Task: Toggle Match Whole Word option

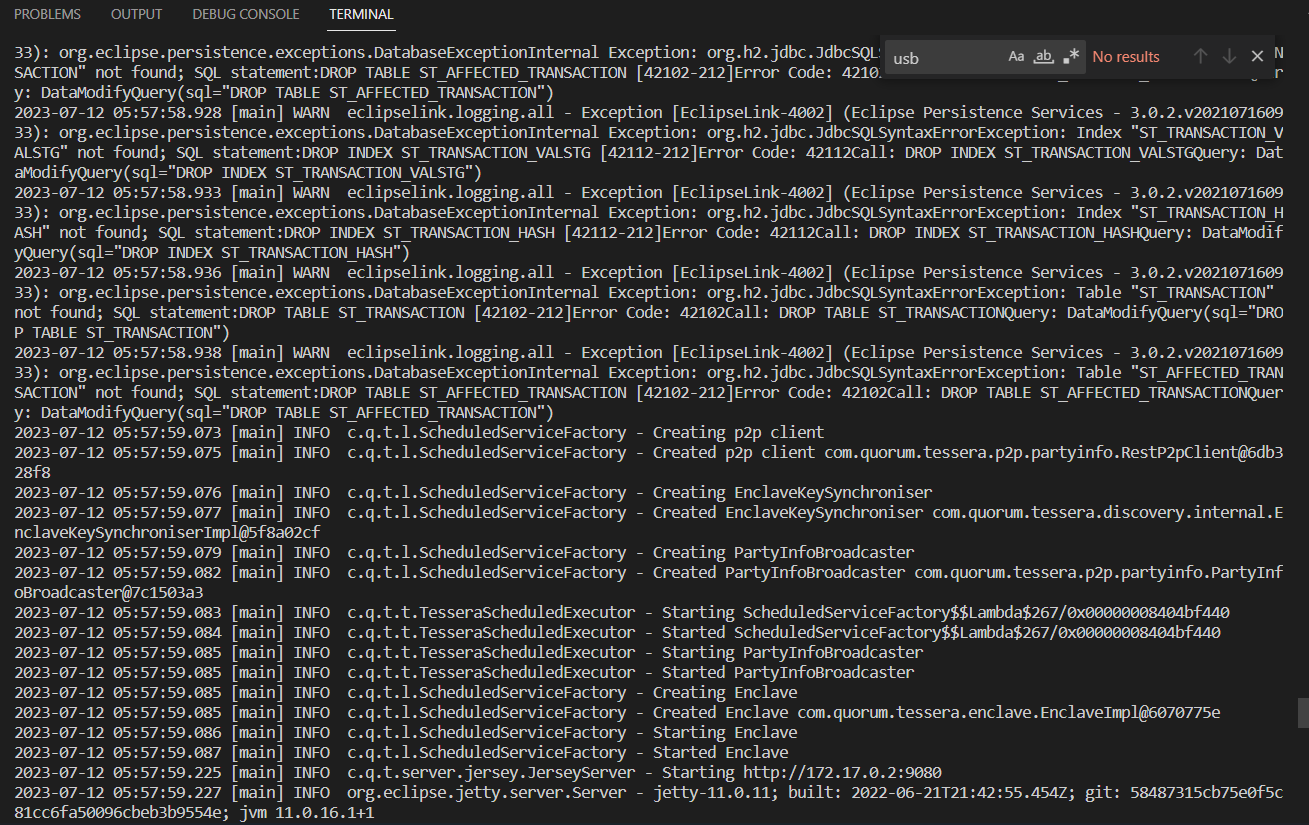Action: (1041, 57)
